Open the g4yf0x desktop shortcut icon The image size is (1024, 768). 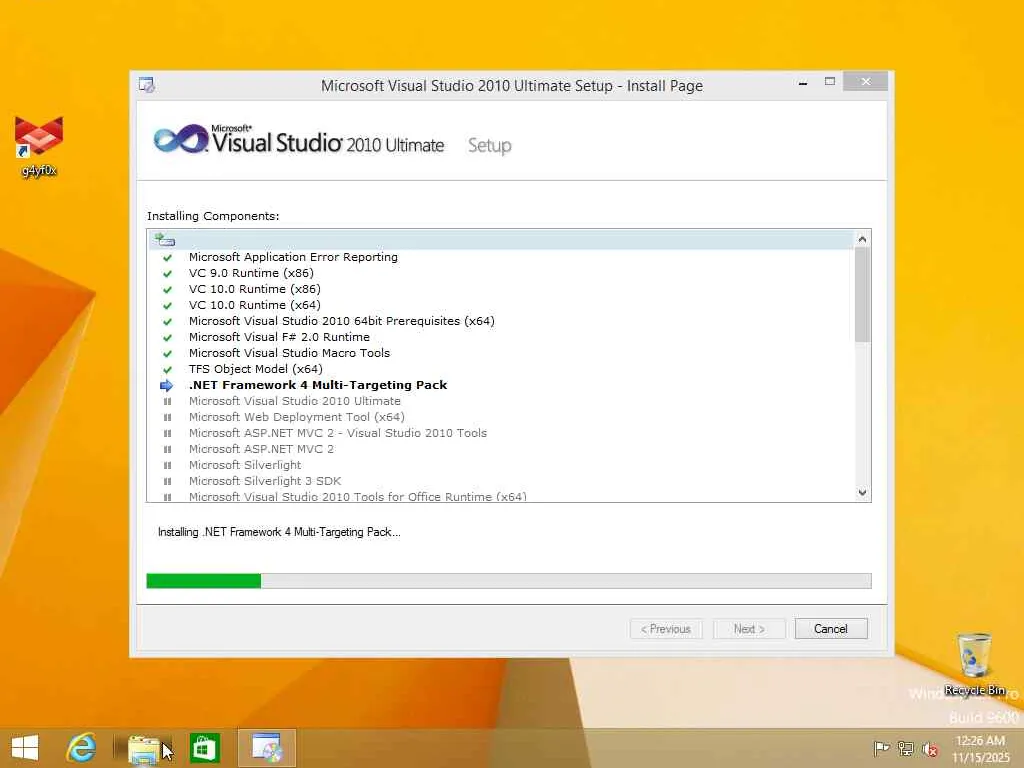pos(39,146)
